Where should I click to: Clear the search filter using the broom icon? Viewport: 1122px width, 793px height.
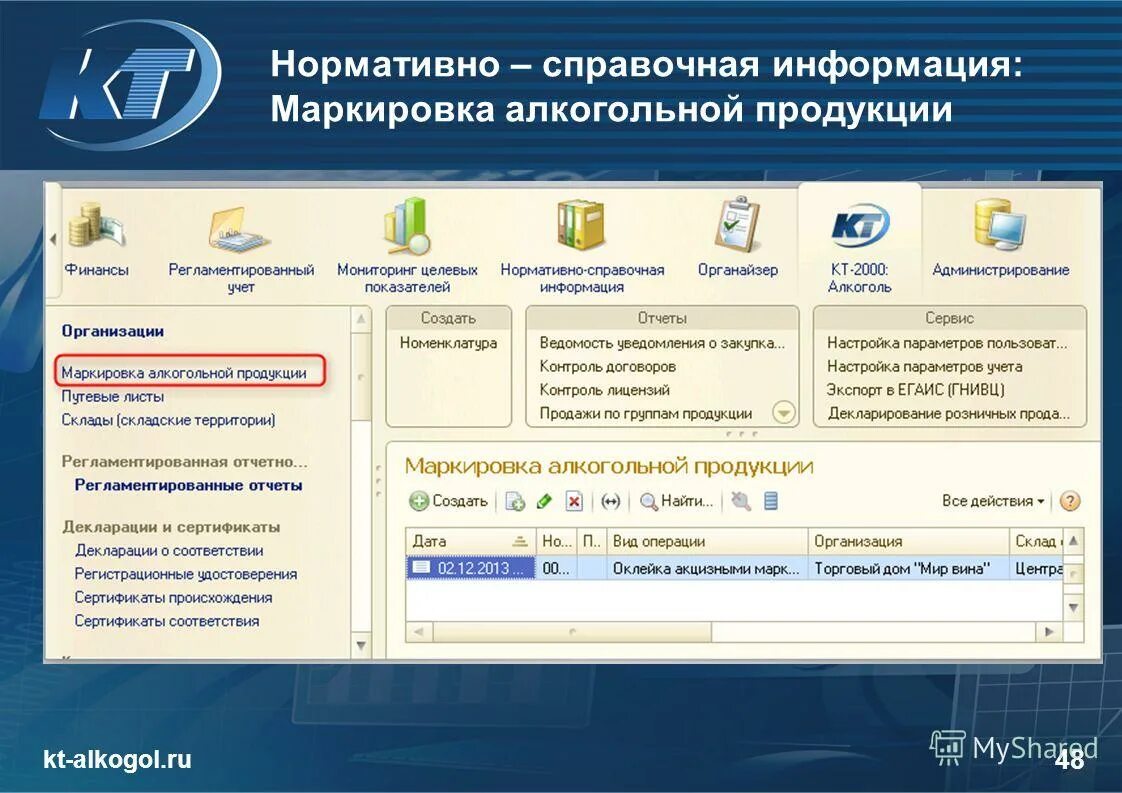(743, 501)
